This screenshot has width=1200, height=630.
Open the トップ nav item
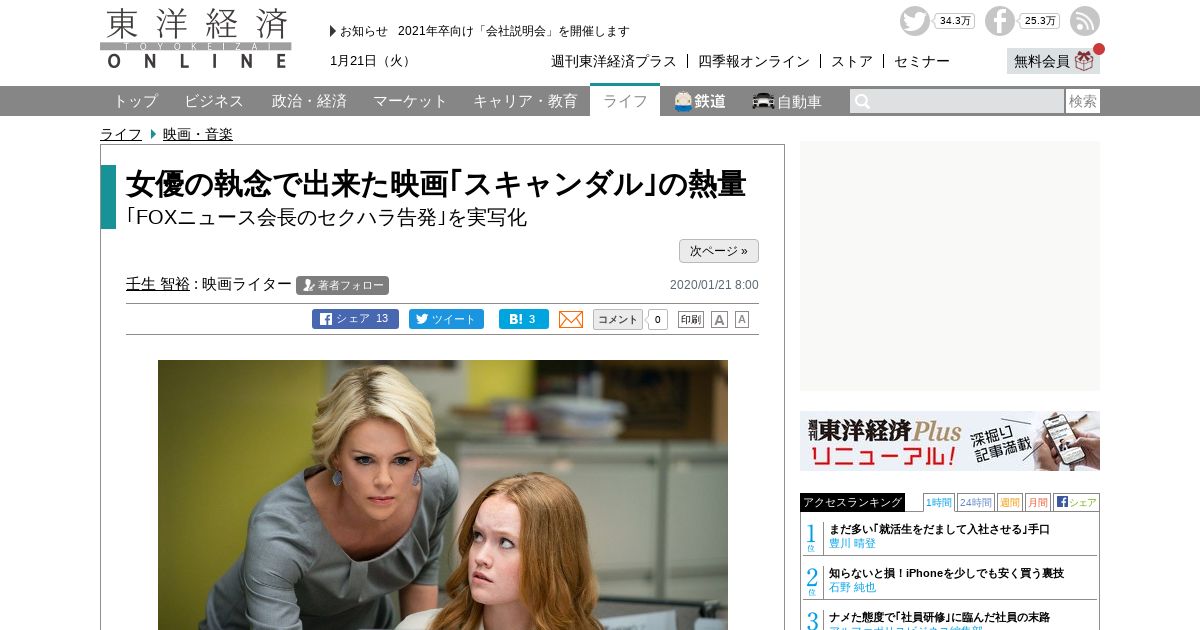(x=135, y=101)
